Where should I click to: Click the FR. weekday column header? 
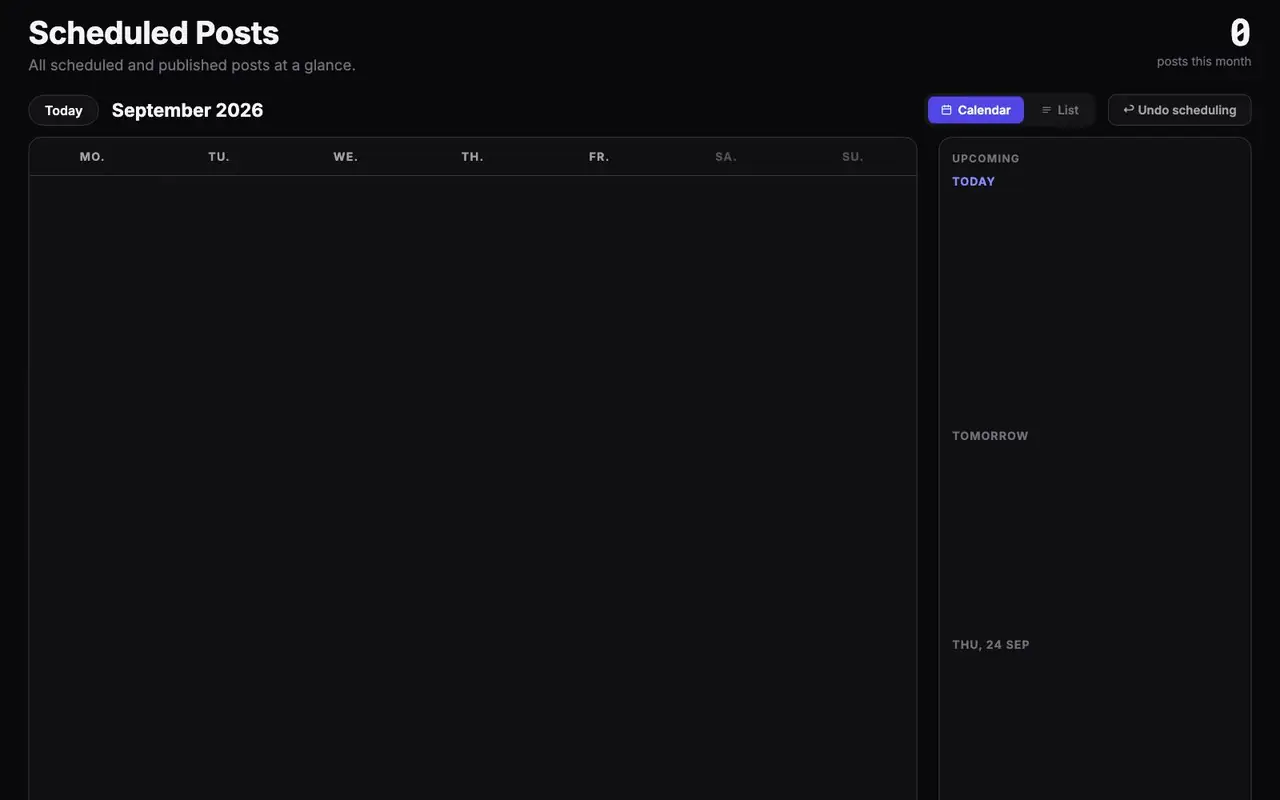(599, 157)
